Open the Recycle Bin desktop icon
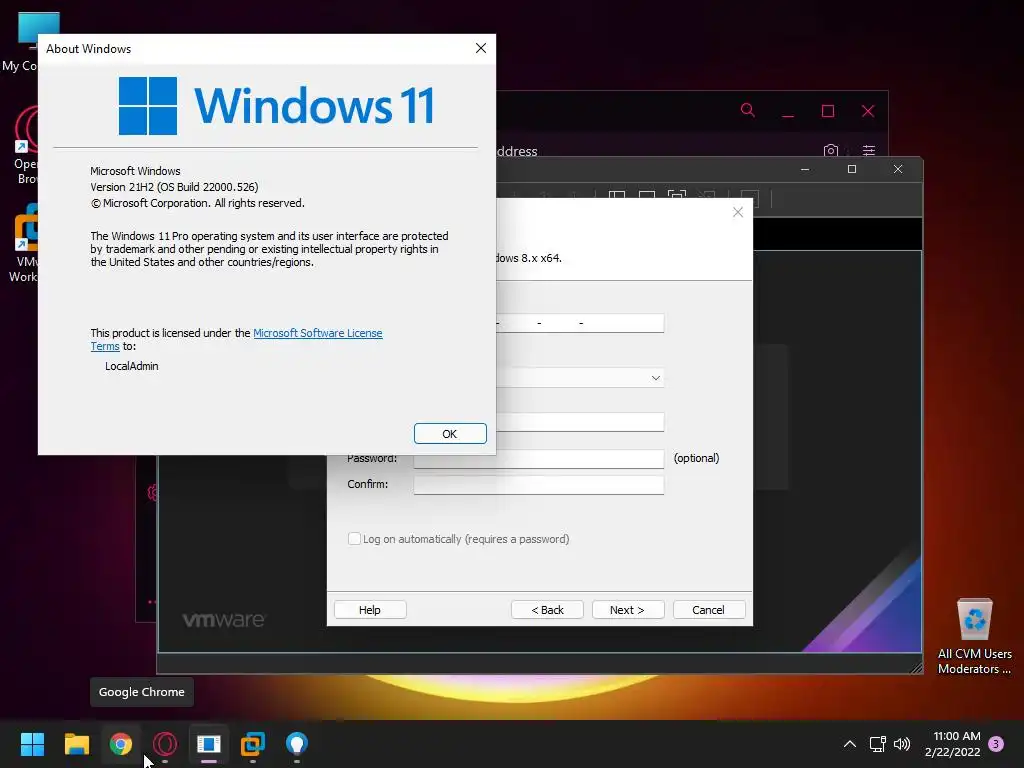 coord(974,637)
